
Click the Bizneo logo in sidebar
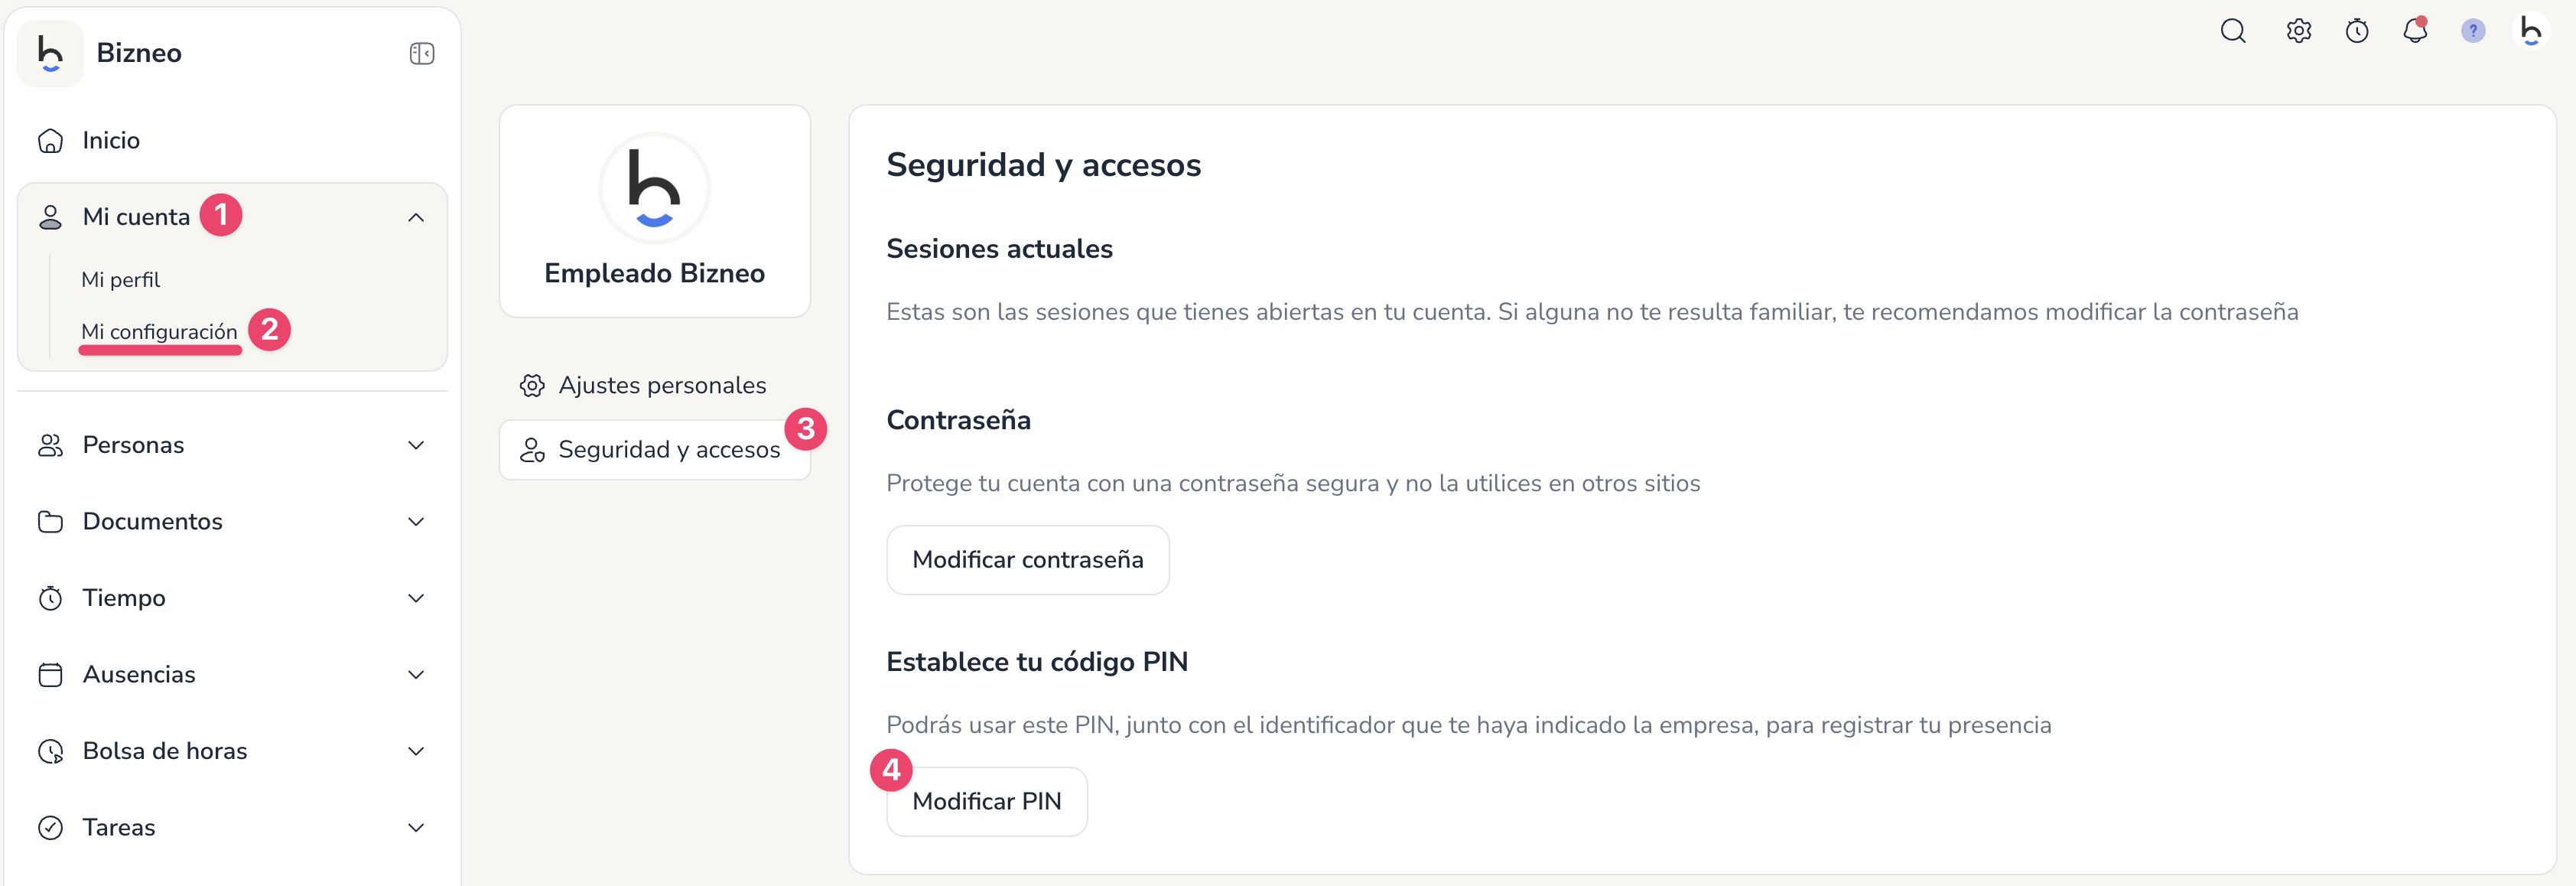(51, 53)
